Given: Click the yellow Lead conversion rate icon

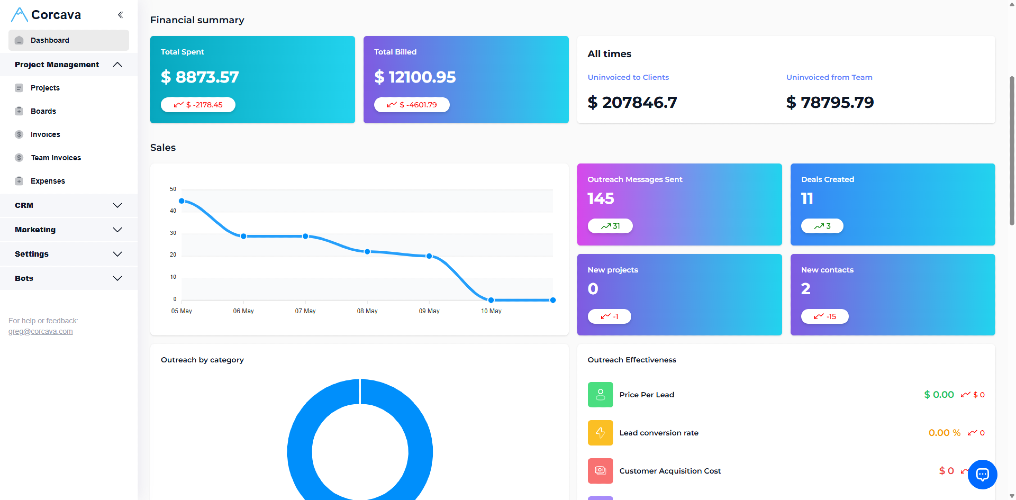Looking at the screenshot, I should click(x=600, y=433).
